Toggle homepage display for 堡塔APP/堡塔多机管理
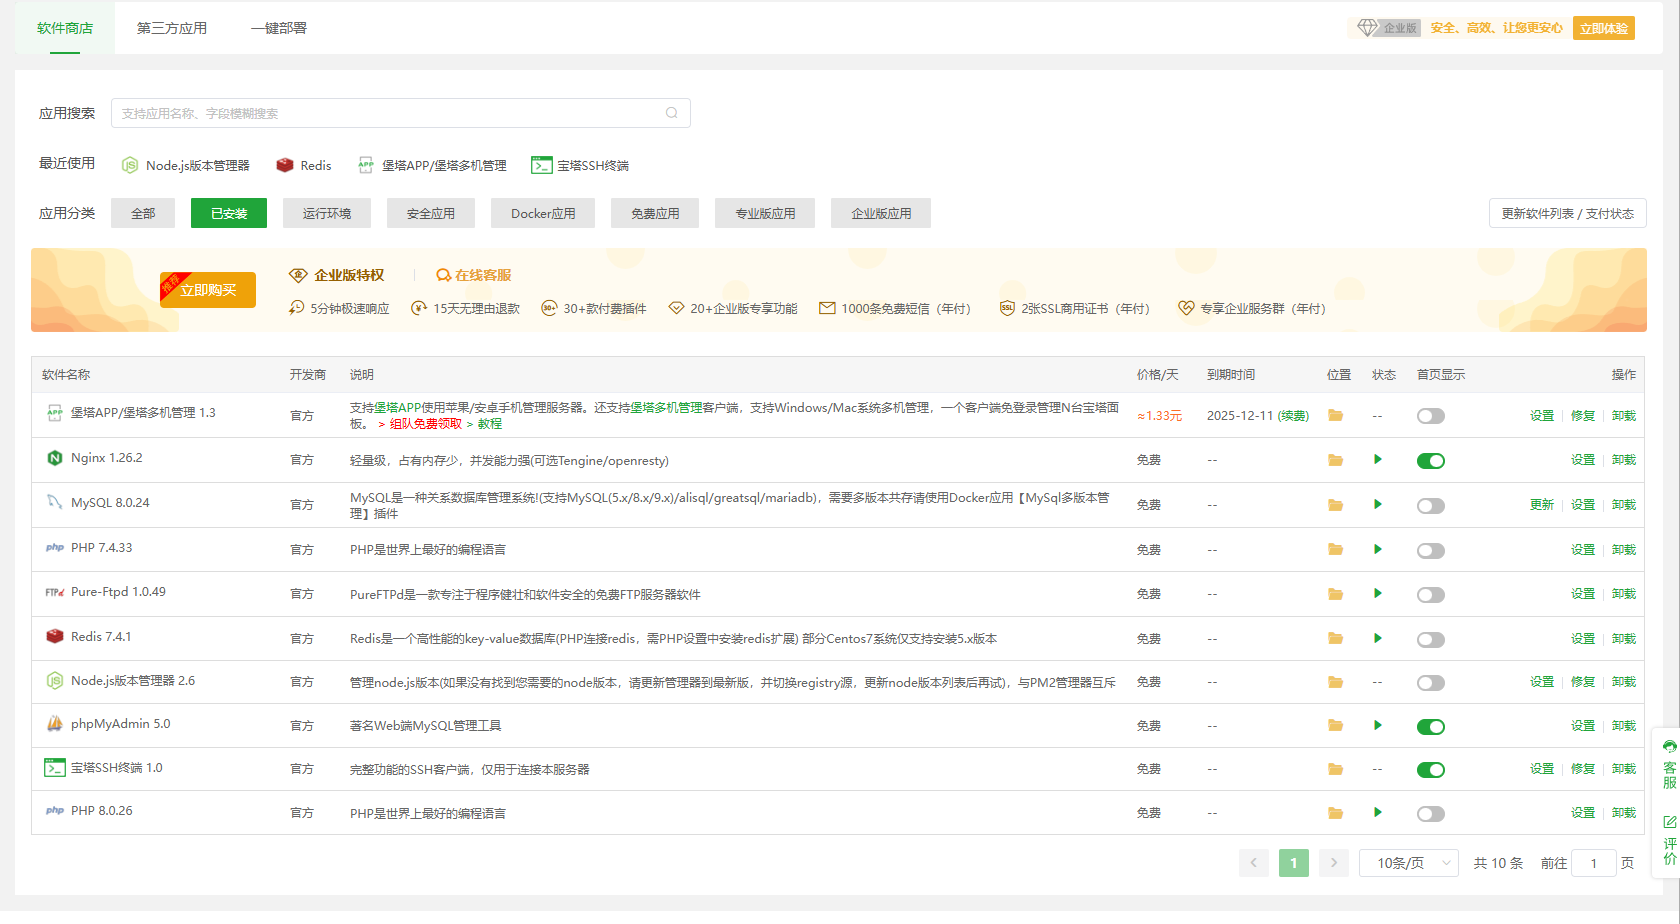 tap(1431, 416)
